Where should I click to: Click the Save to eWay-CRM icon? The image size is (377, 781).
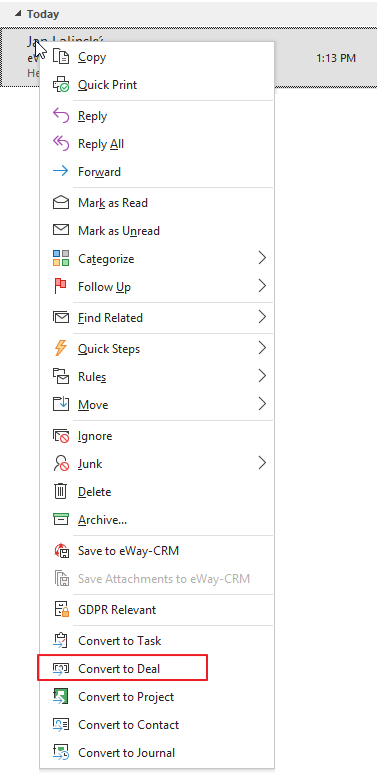point(61,551)
